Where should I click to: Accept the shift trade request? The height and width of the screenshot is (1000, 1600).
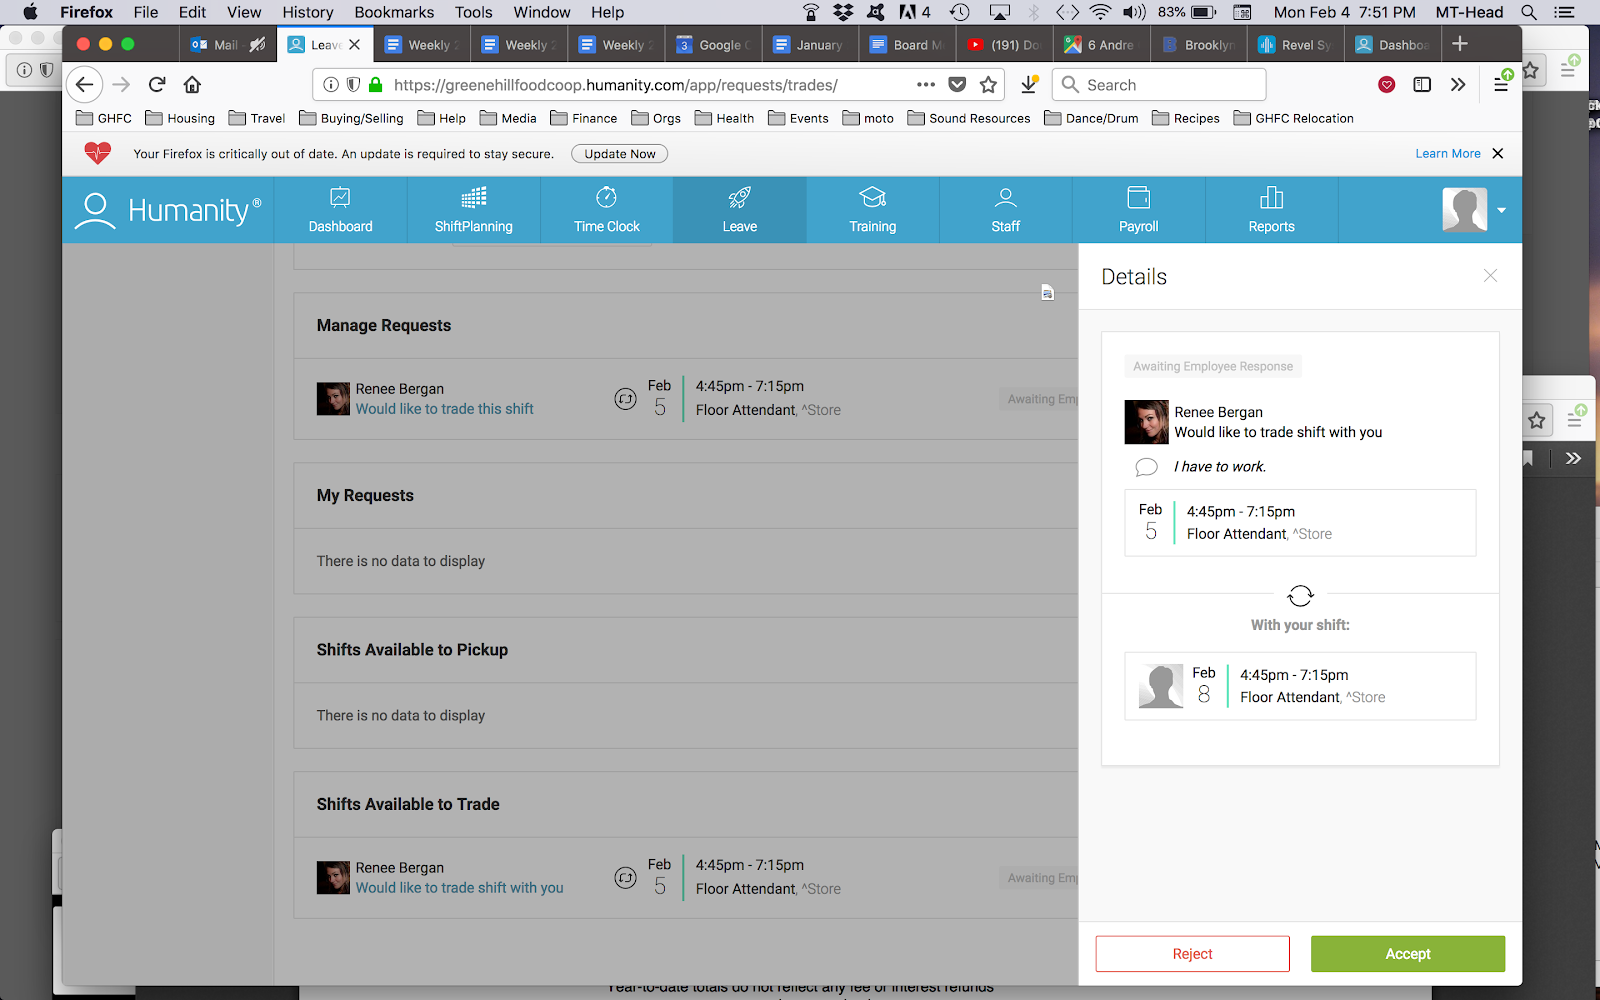(x=1408, y=954)
